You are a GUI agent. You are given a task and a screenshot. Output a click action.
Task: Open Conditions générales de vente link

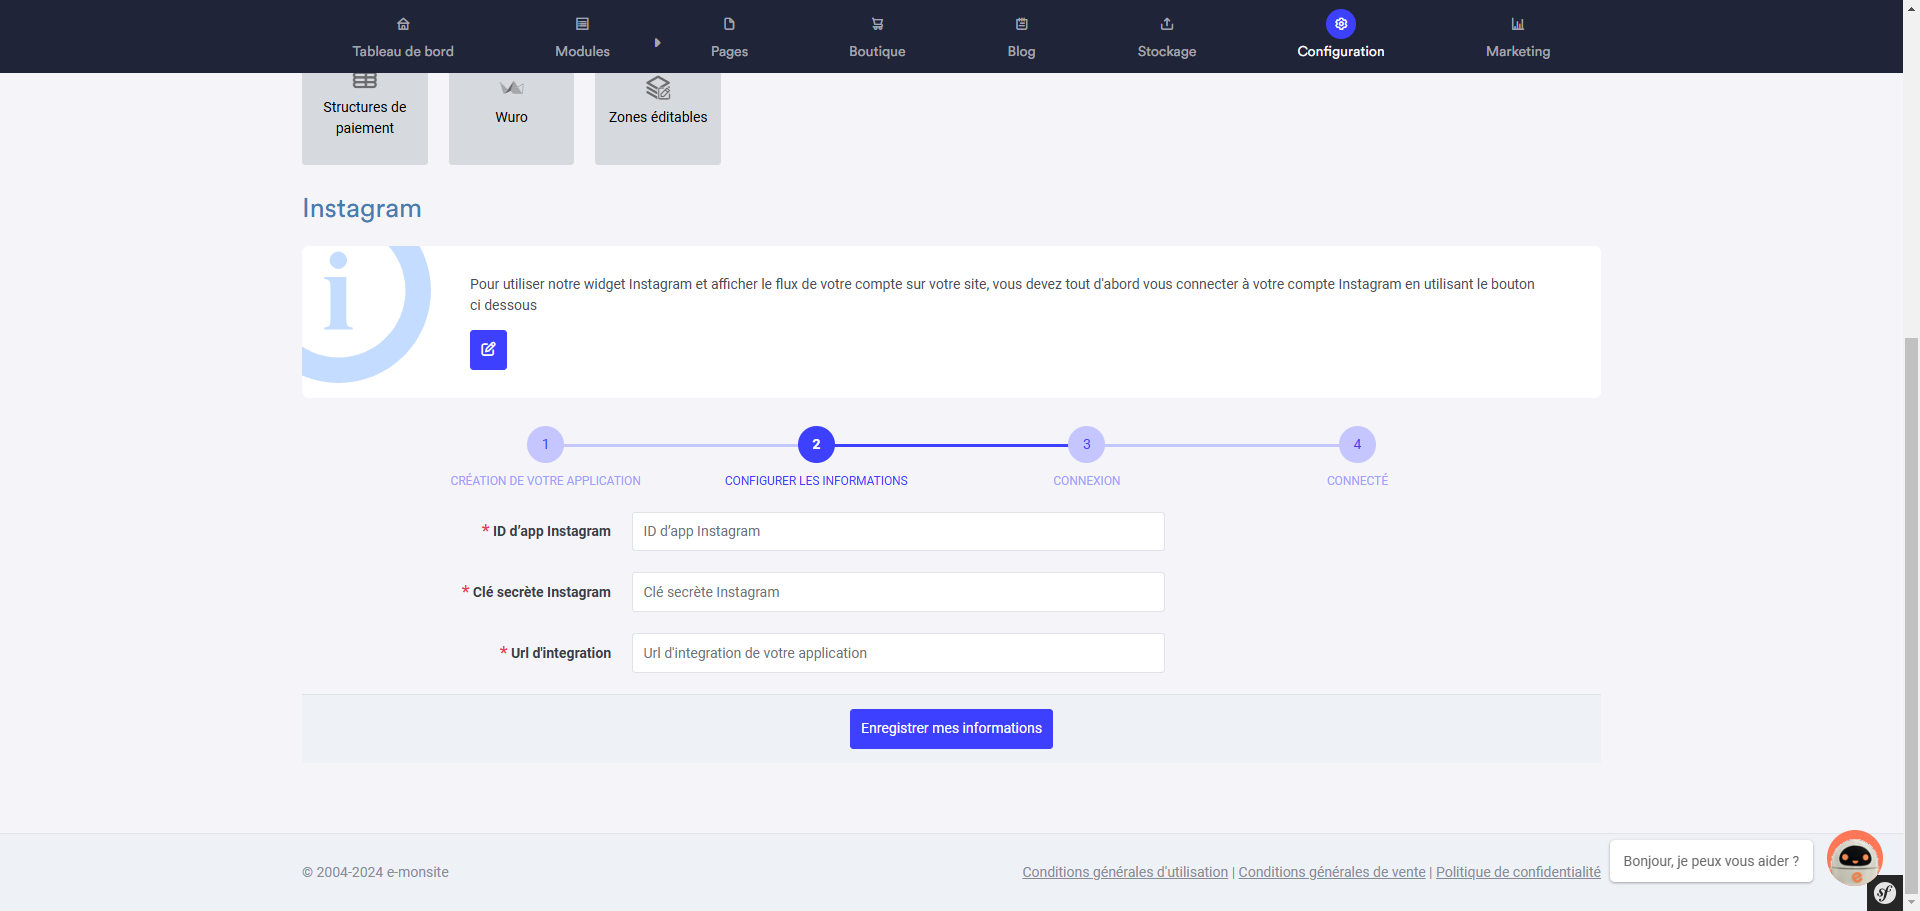click(1332, 872)
